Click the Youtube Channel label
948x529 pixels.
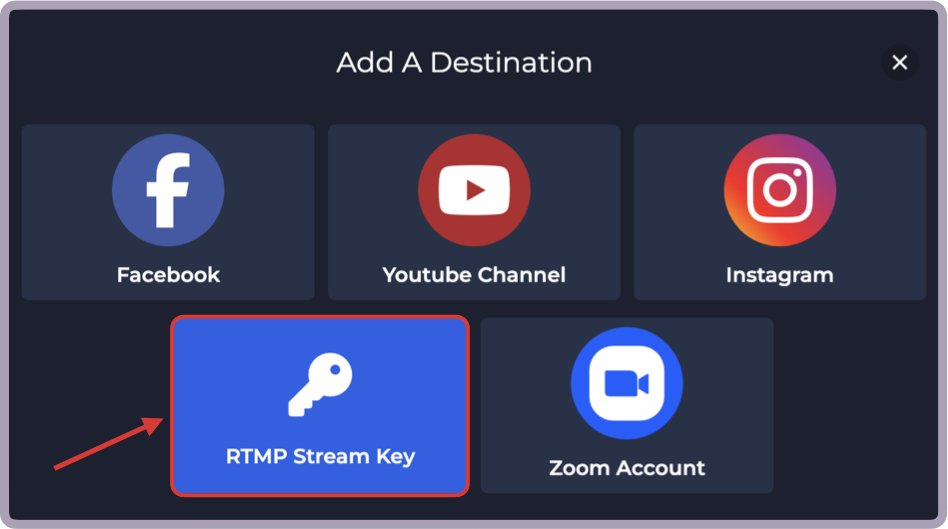point(474,275)
